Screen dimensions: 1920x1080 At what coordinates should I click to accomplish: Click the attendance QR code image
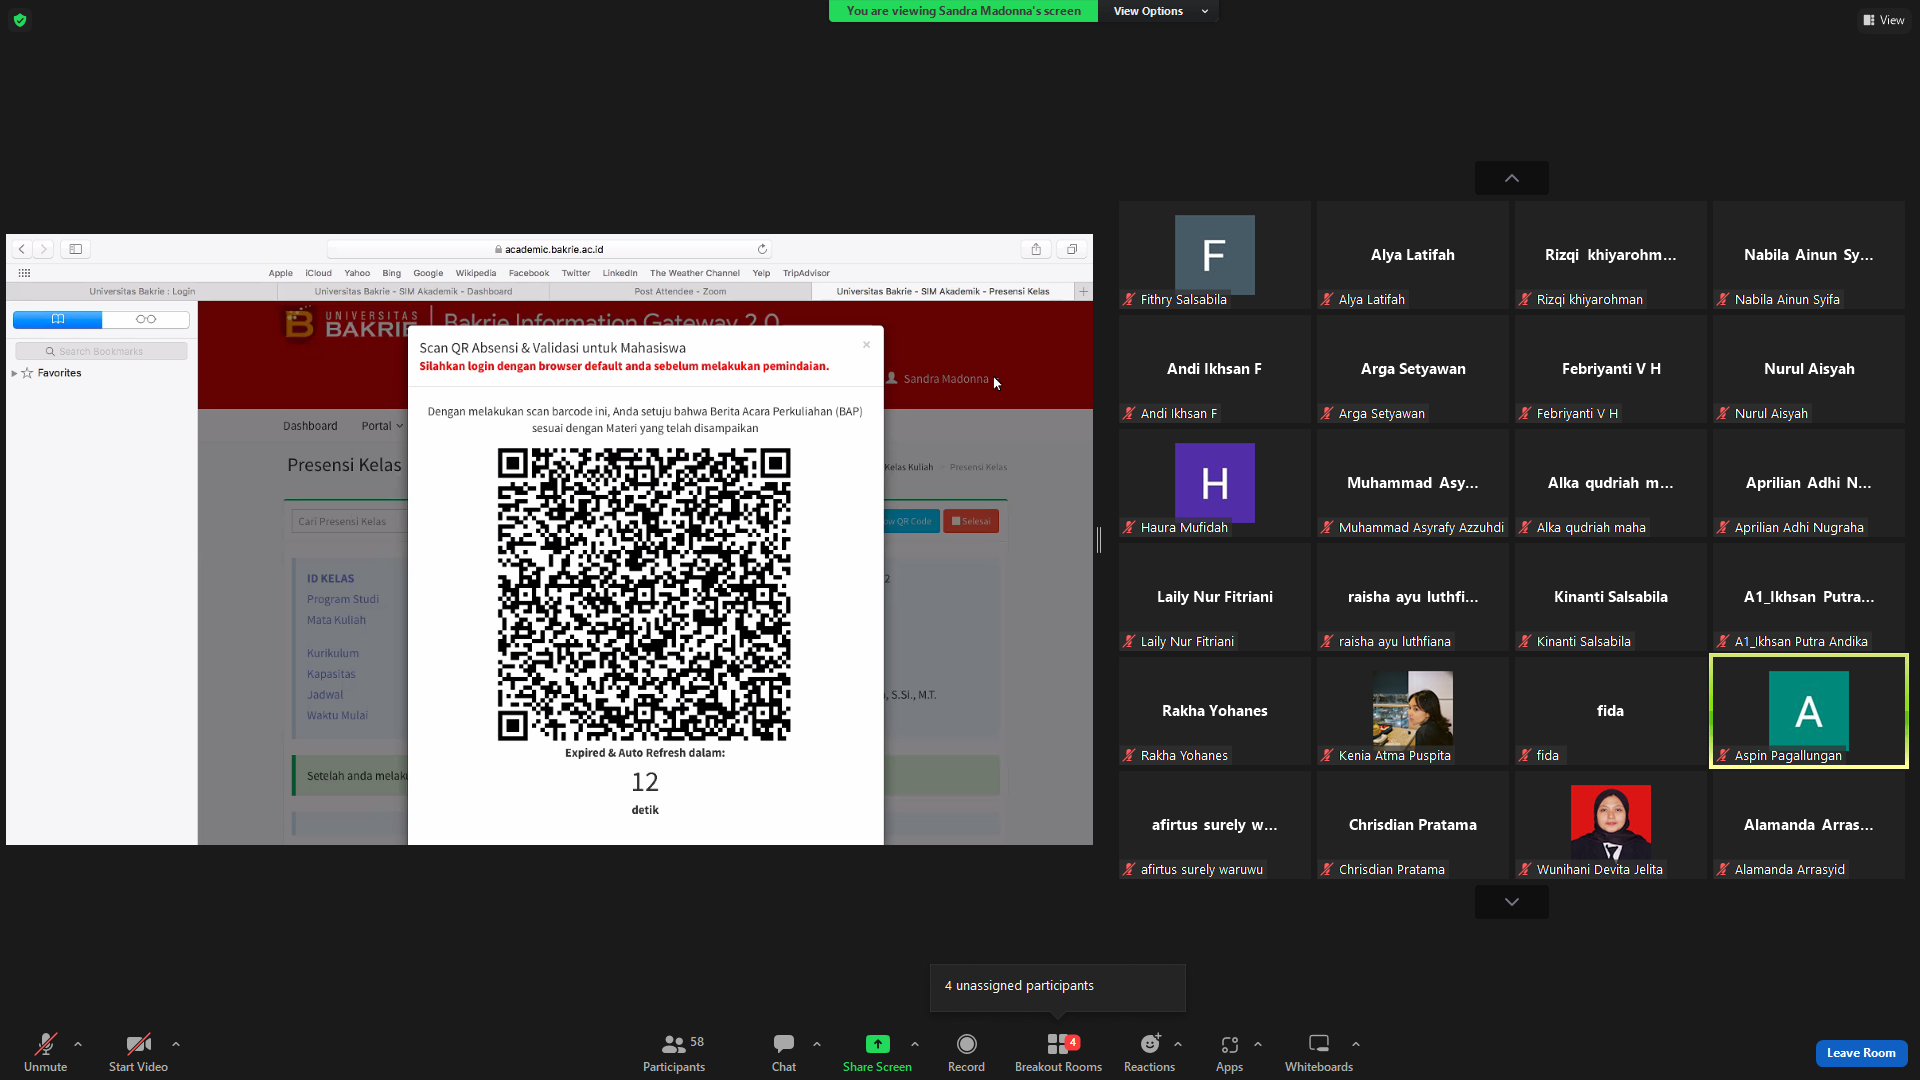tap(644, 595)
